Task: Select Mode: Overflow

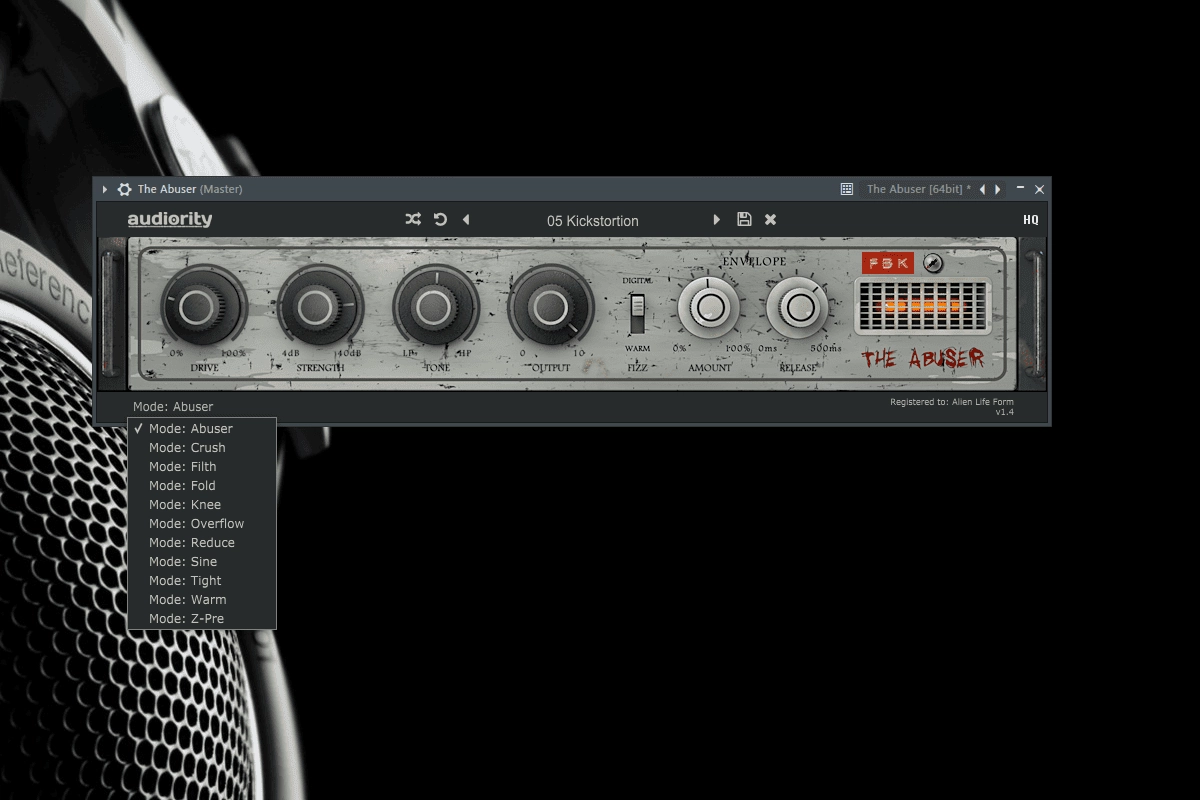Action: pos(202,524)
